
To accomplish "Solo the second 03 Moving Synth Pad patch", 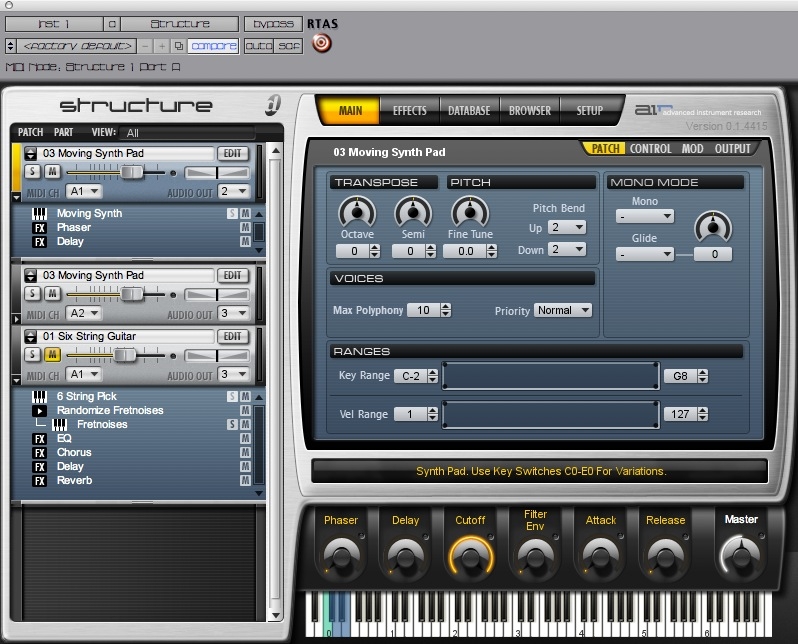I will point(33,294).
